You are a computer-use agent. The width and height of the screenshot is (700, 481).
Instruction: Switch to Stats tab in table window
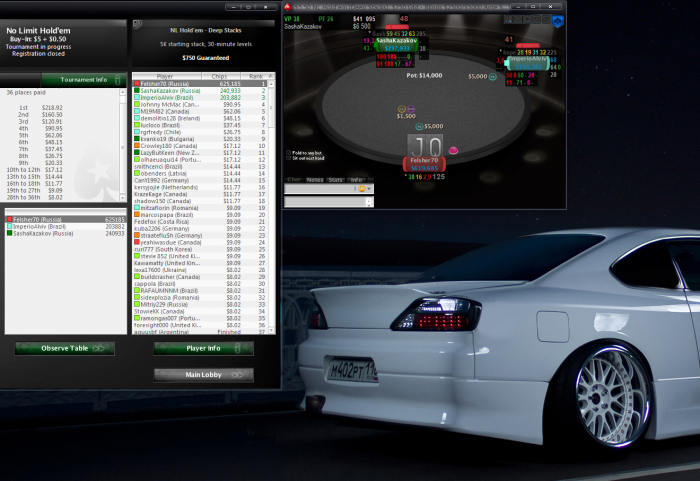tap(335, 180)
